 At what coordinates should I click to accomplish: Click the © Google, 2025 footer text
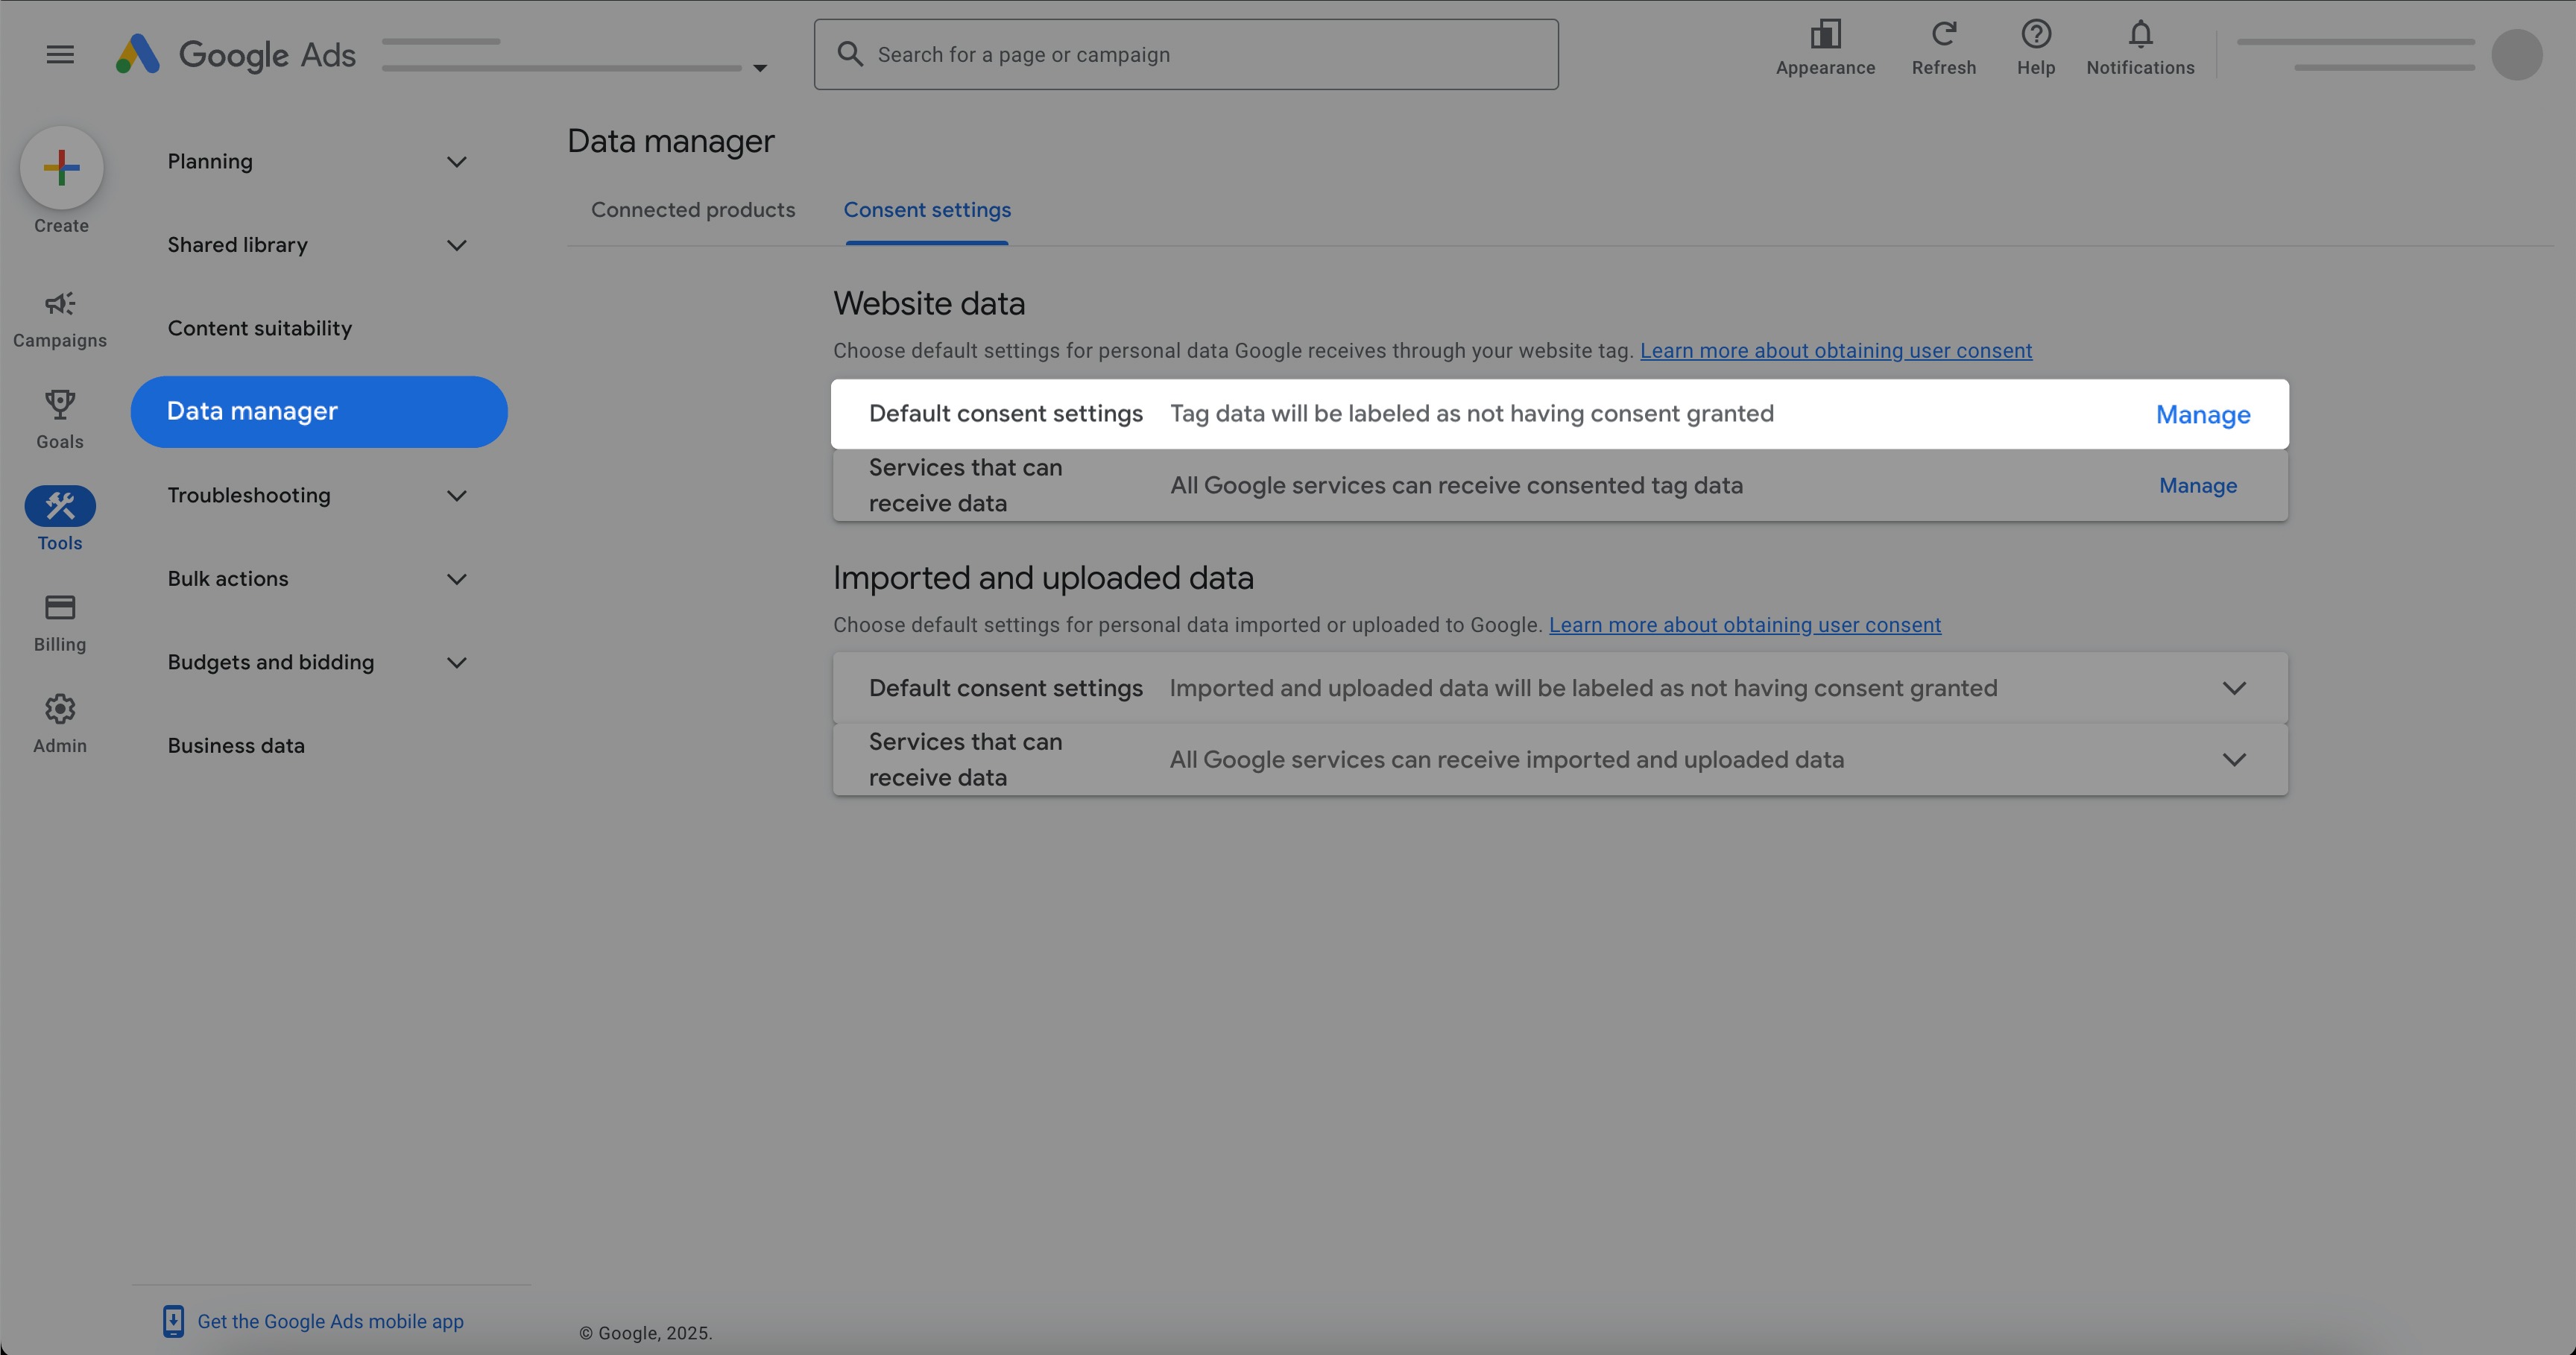tap(645, 1333)
